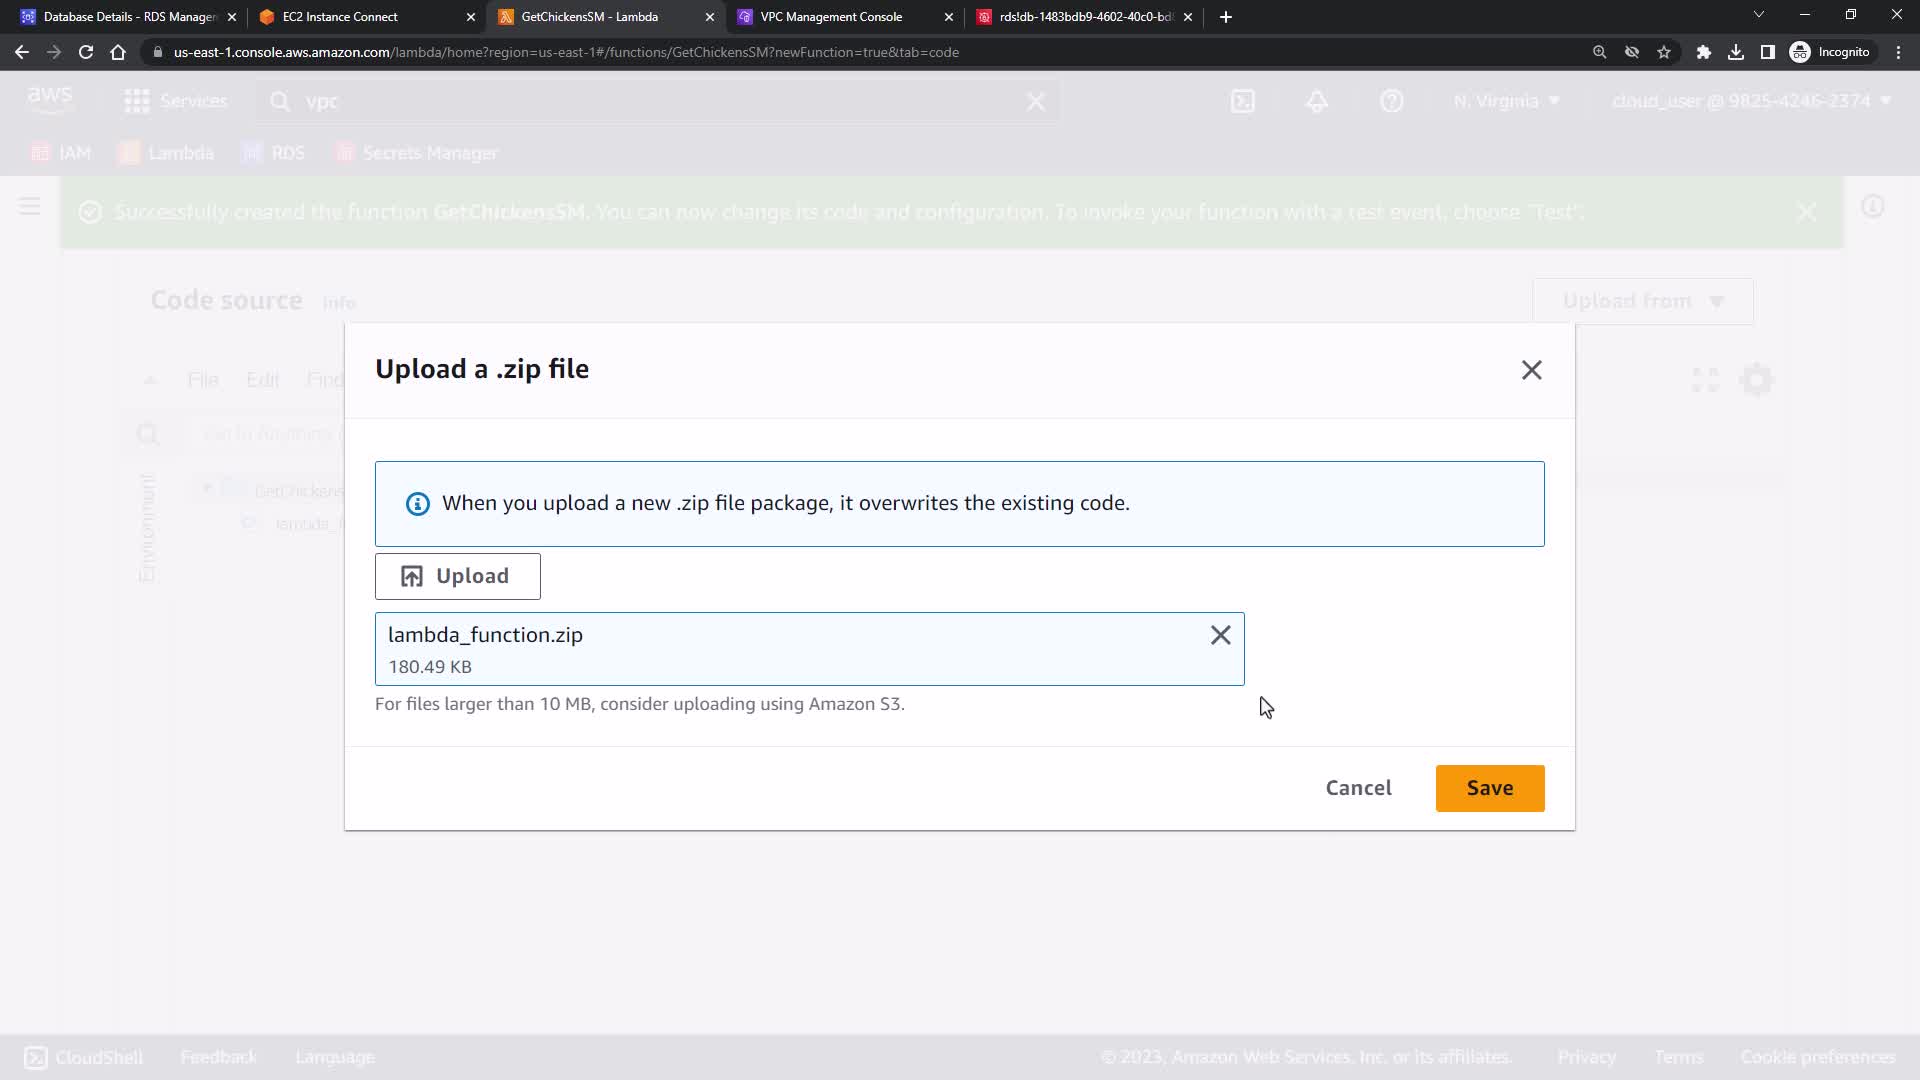
Task: Switch to the EC2 Instance Connect tab
Action: point(340,17)
